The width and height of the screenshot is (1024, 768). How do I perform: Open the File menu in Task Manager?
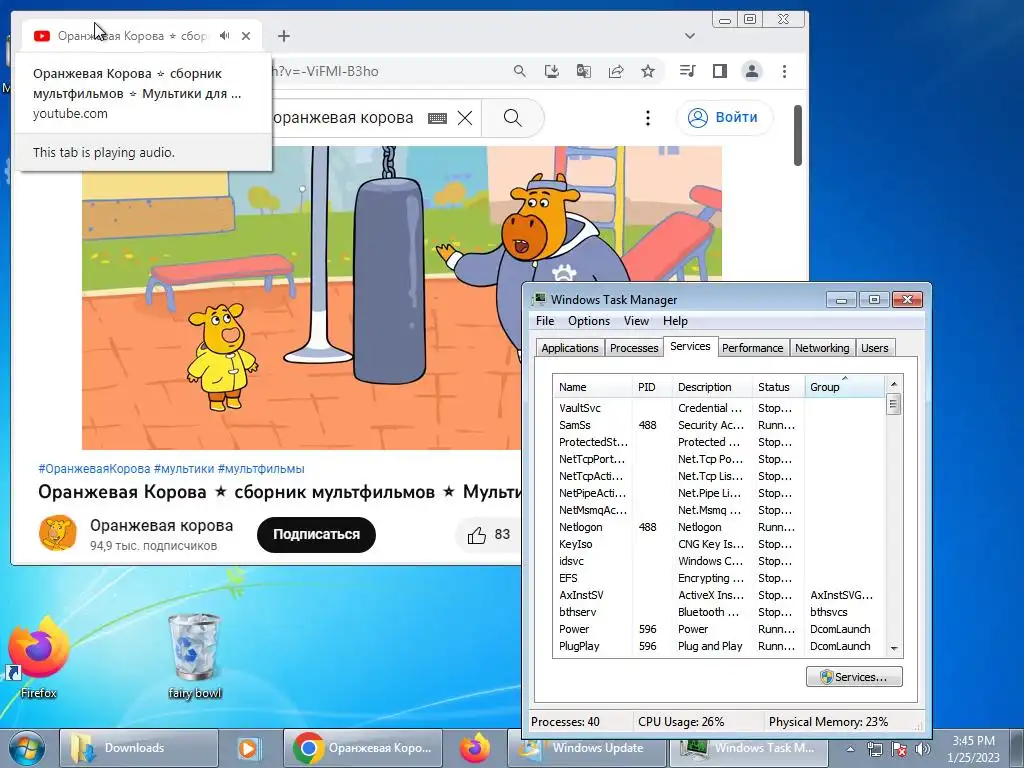tap(545, 321)
